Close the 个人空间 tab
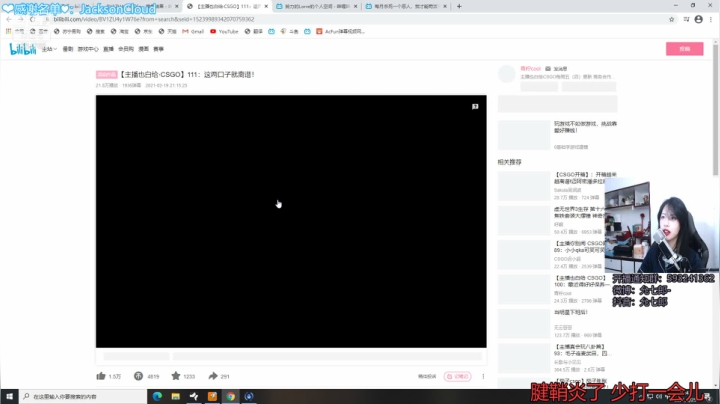This screenshot has width=720, height=404. click(355, 6)
